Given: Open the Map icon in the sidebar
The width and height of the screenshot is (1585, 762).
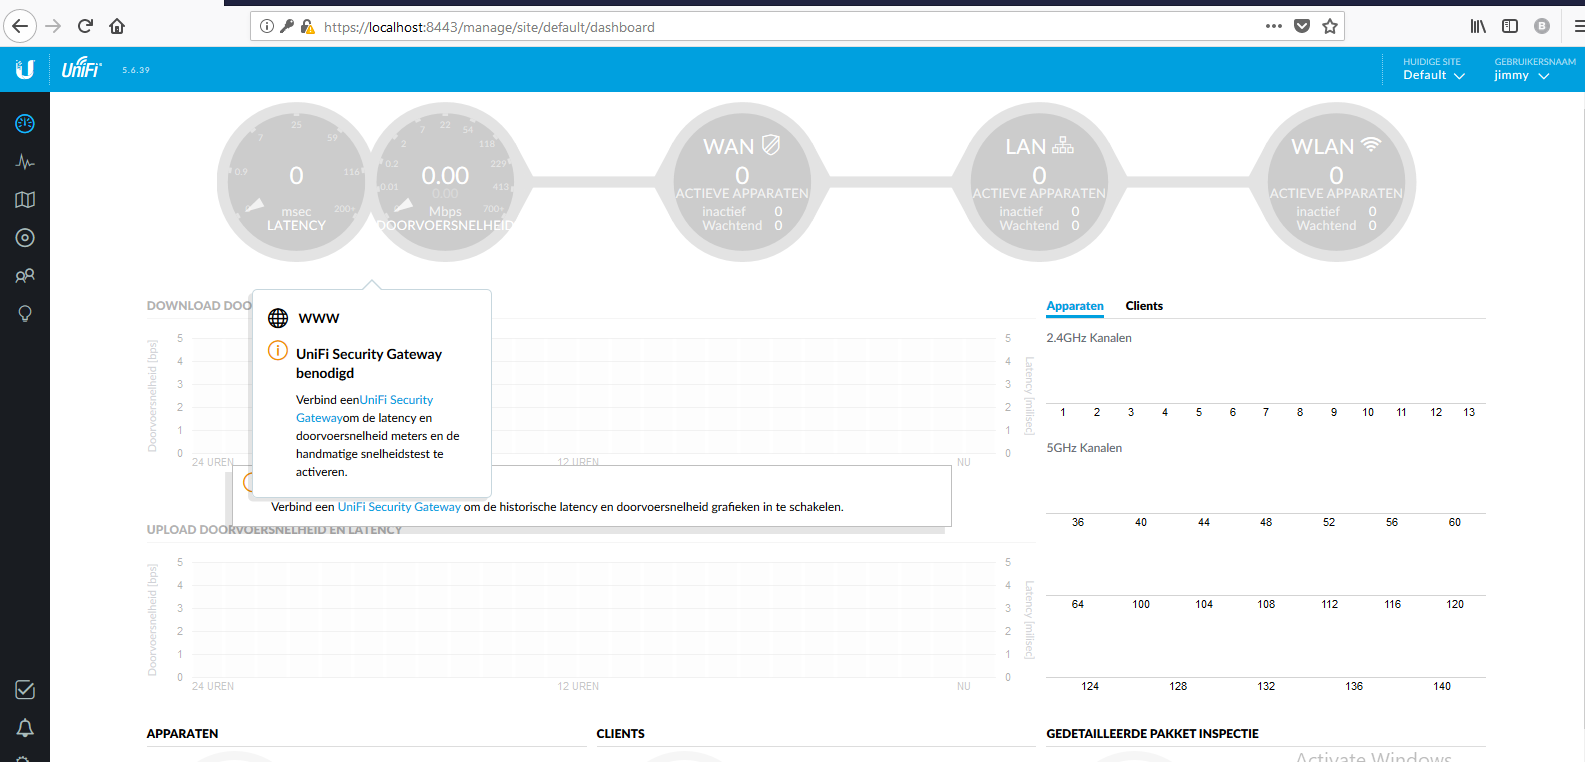Looking at the screenshot, I should tap(25, 200).
